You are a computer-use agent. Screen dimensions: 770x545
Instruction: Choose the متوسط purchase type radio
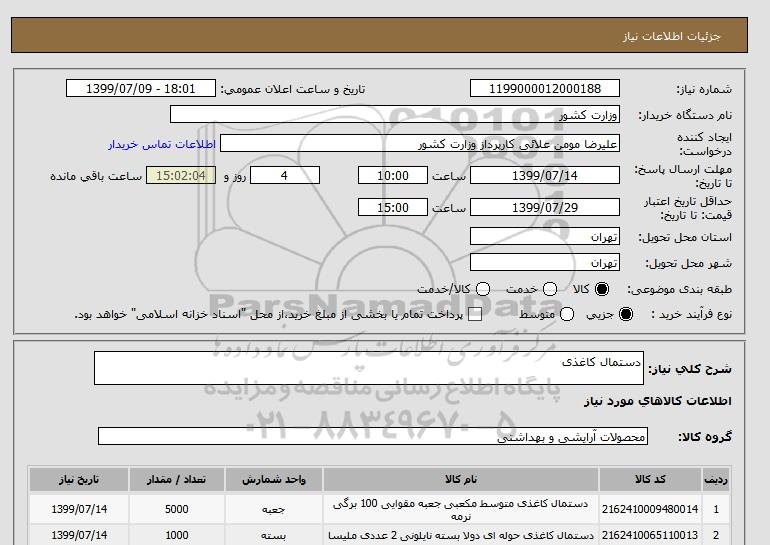(567, 314)
